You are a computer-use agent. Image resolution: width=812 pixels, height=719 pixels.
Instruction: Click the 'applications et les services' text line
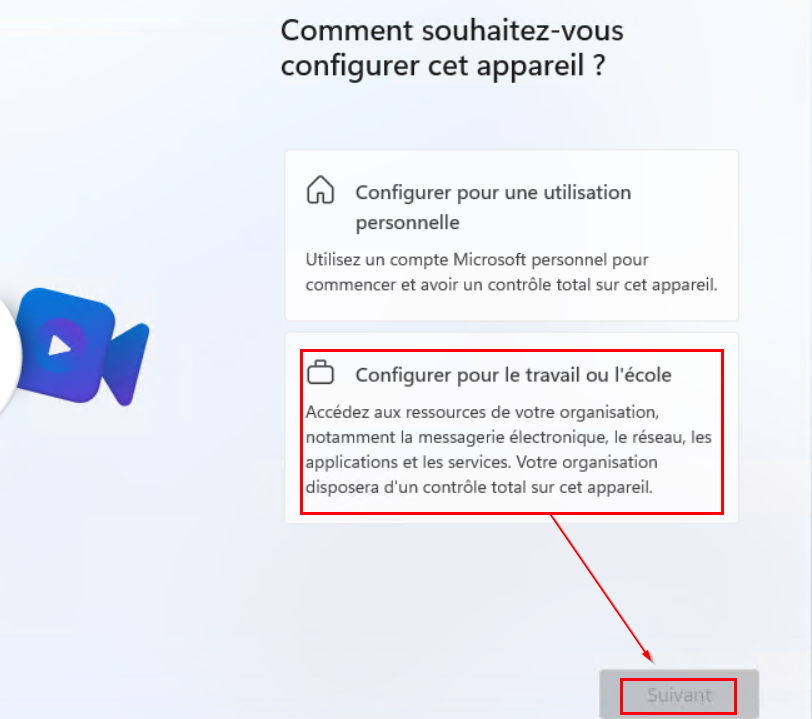[408, 463]
